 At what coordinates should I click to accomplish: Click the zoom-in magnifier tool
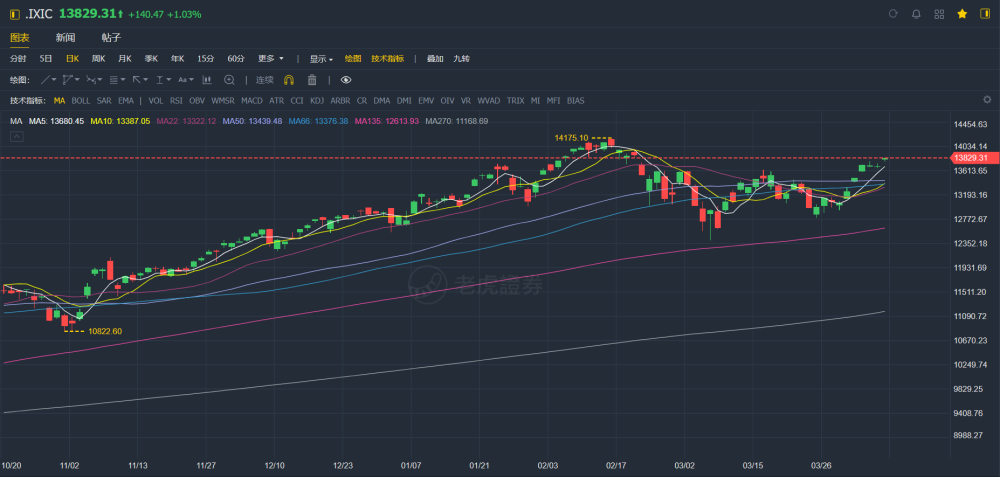click(x=229, y=79)
